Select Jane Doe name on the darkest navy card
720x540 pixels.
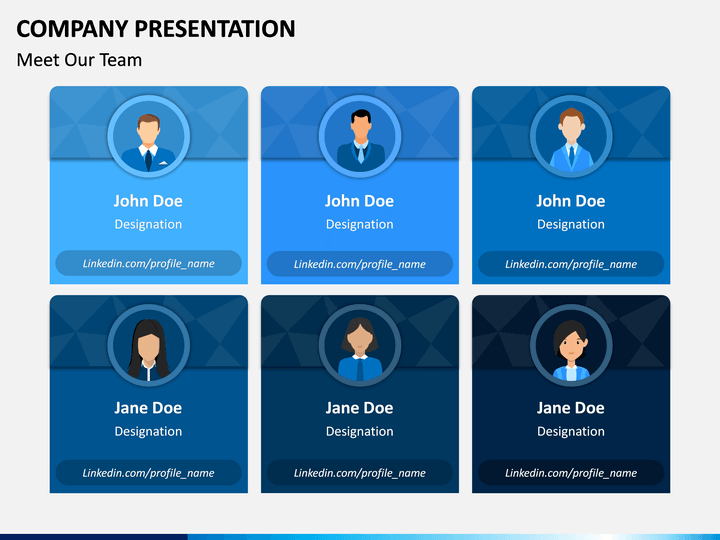571,408
